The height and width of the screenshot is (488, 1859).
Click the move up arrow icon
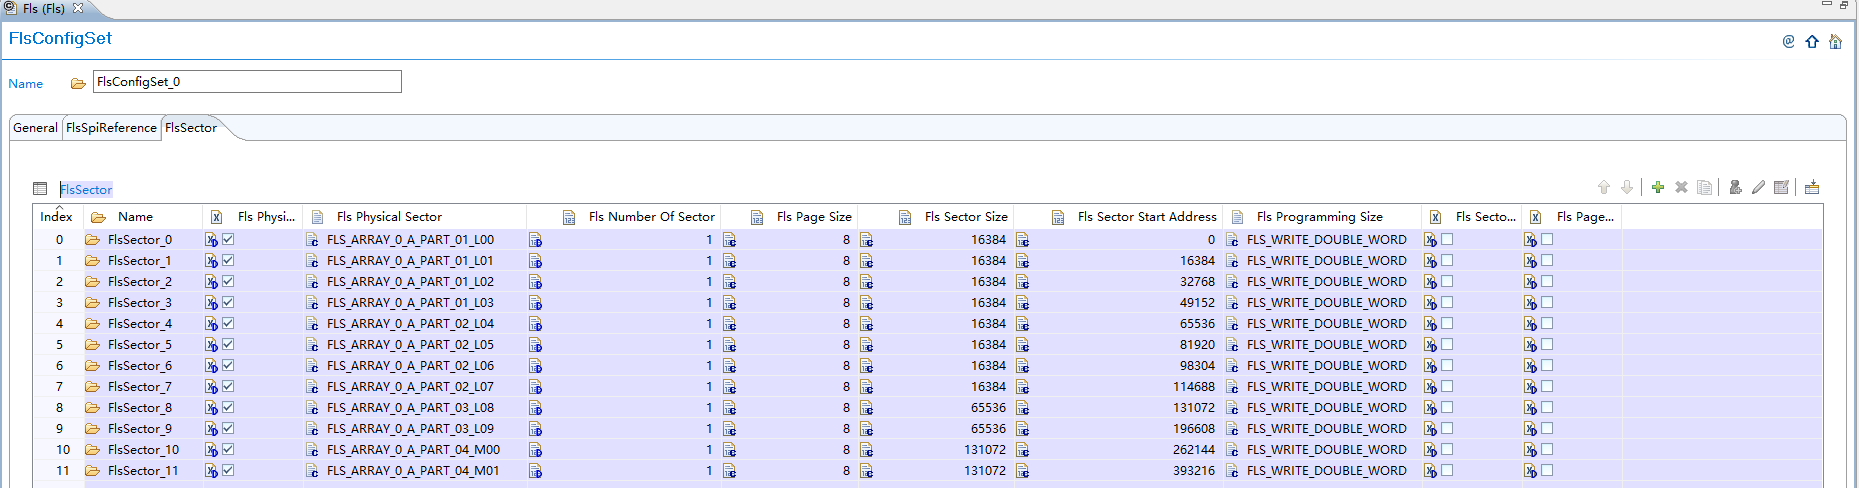click(1604, 187)
